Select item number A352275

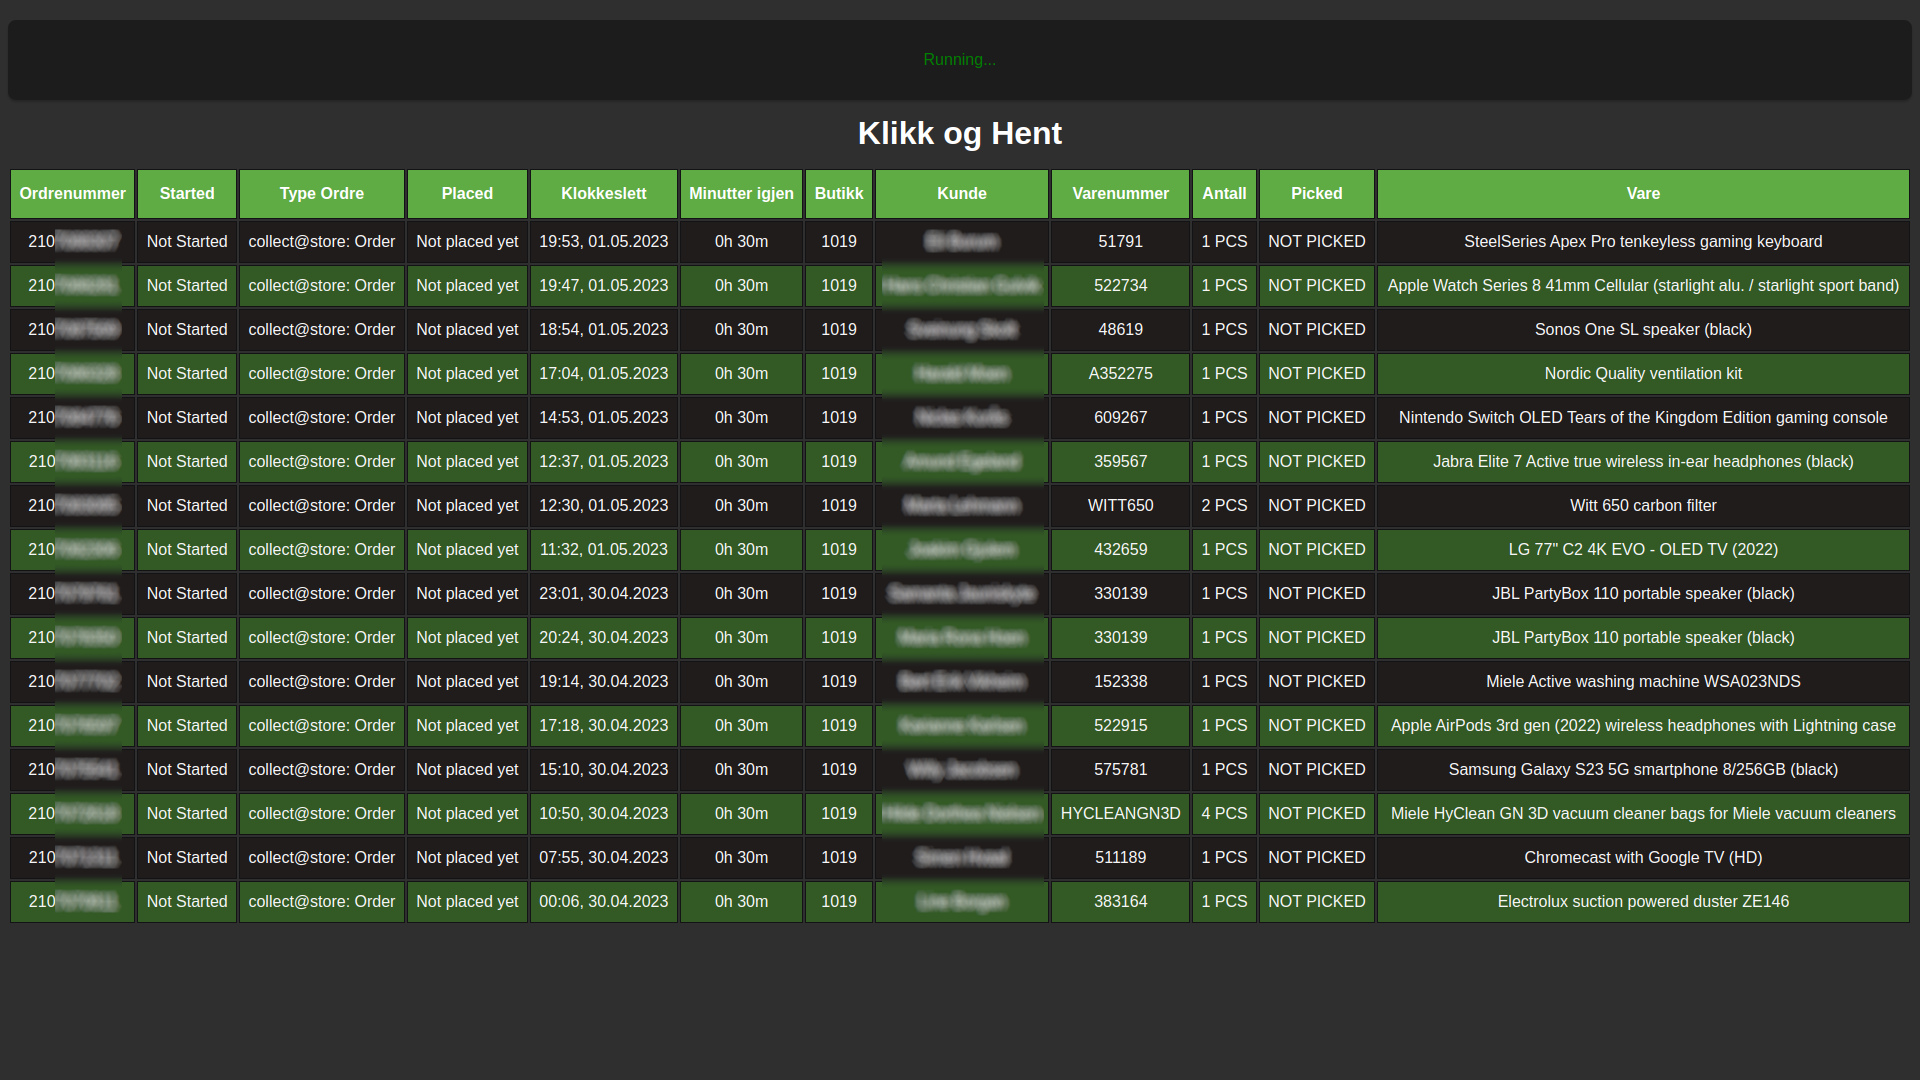pos(1120,374)
